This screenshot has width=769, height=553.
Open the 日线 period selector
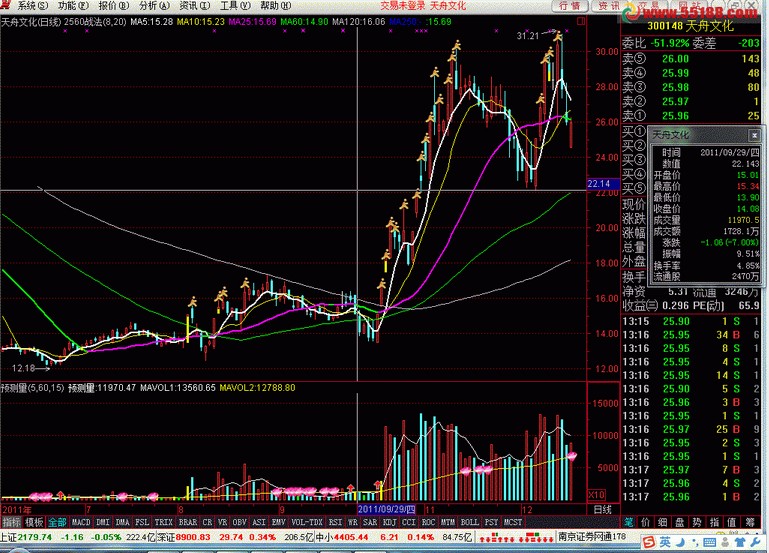coord(604,509)
